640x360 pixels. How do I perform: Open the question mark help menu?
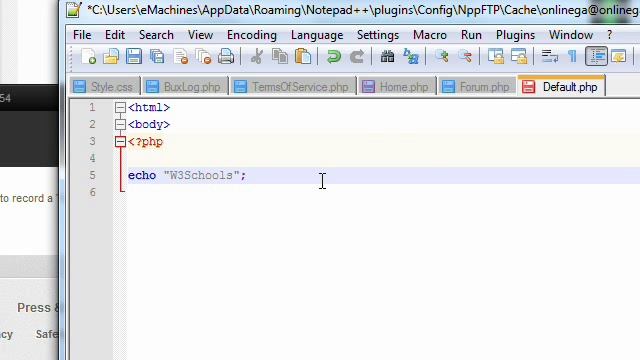(609, 35)
